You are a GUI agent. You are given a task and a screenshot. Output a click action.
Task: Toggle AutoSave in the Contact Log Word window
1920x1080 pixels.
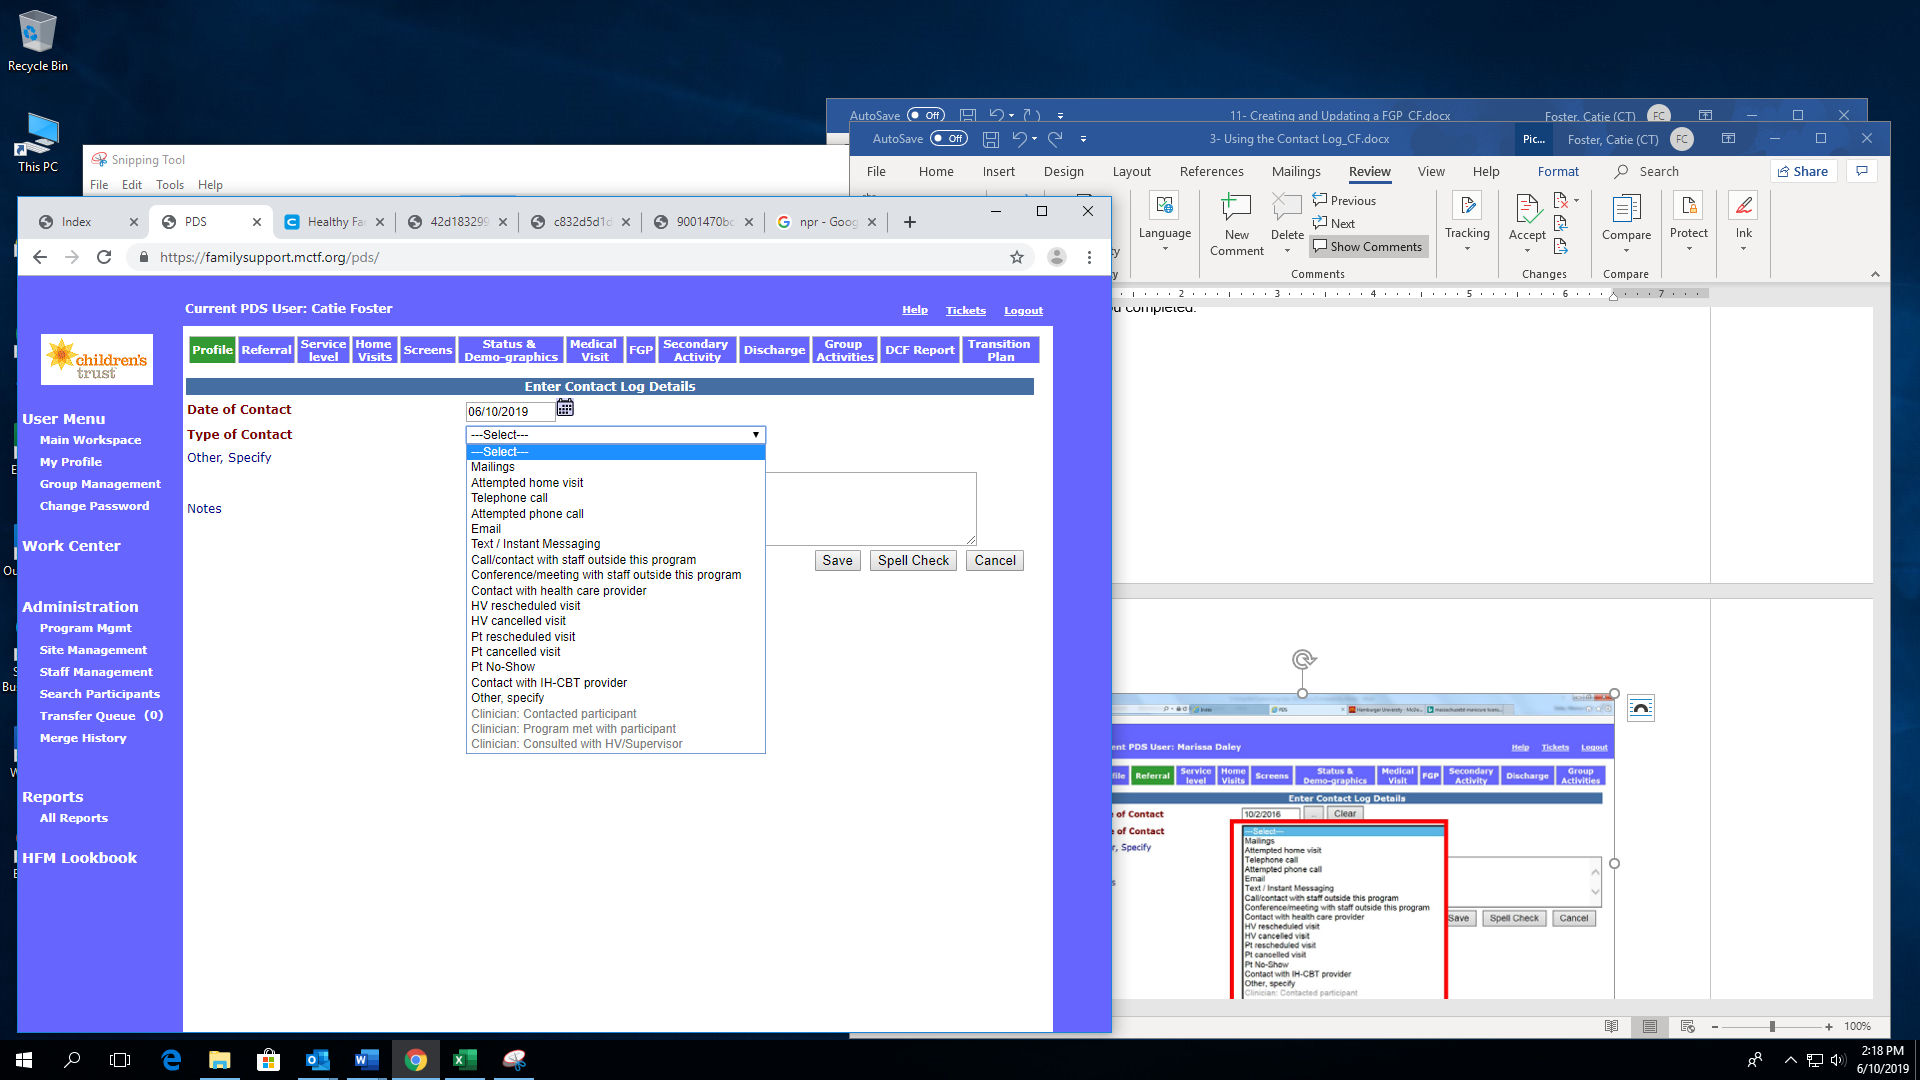[x=948, y=139]
